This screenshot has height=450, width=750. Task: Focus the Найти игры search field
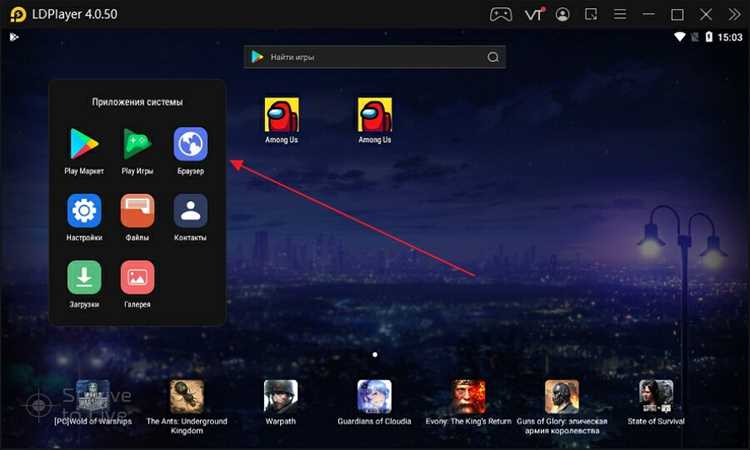(375, 57)
